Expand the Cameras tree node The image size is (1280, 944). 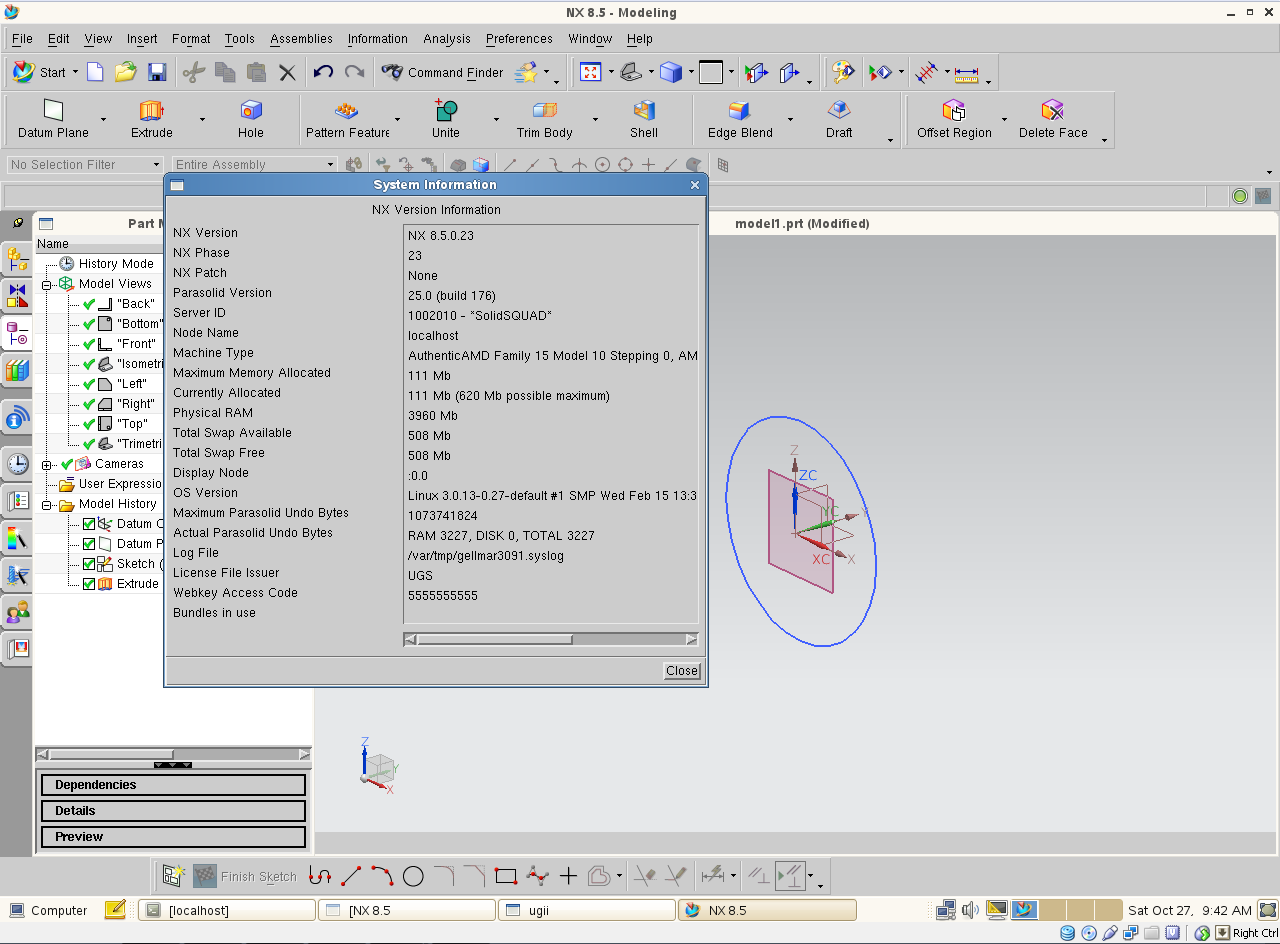(47, 465)
